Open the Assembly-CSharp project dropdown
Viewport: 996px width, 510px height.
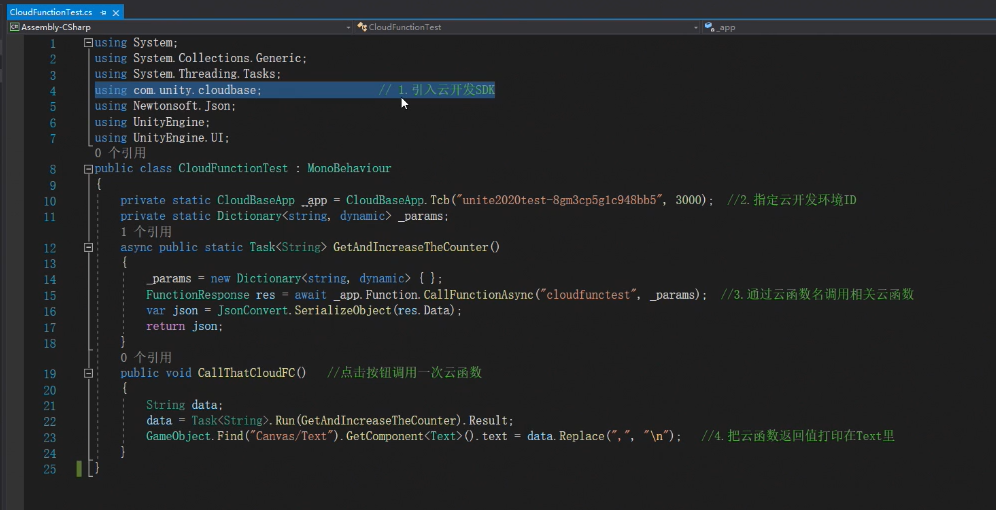pyautogui.click(x=180, y=27)
